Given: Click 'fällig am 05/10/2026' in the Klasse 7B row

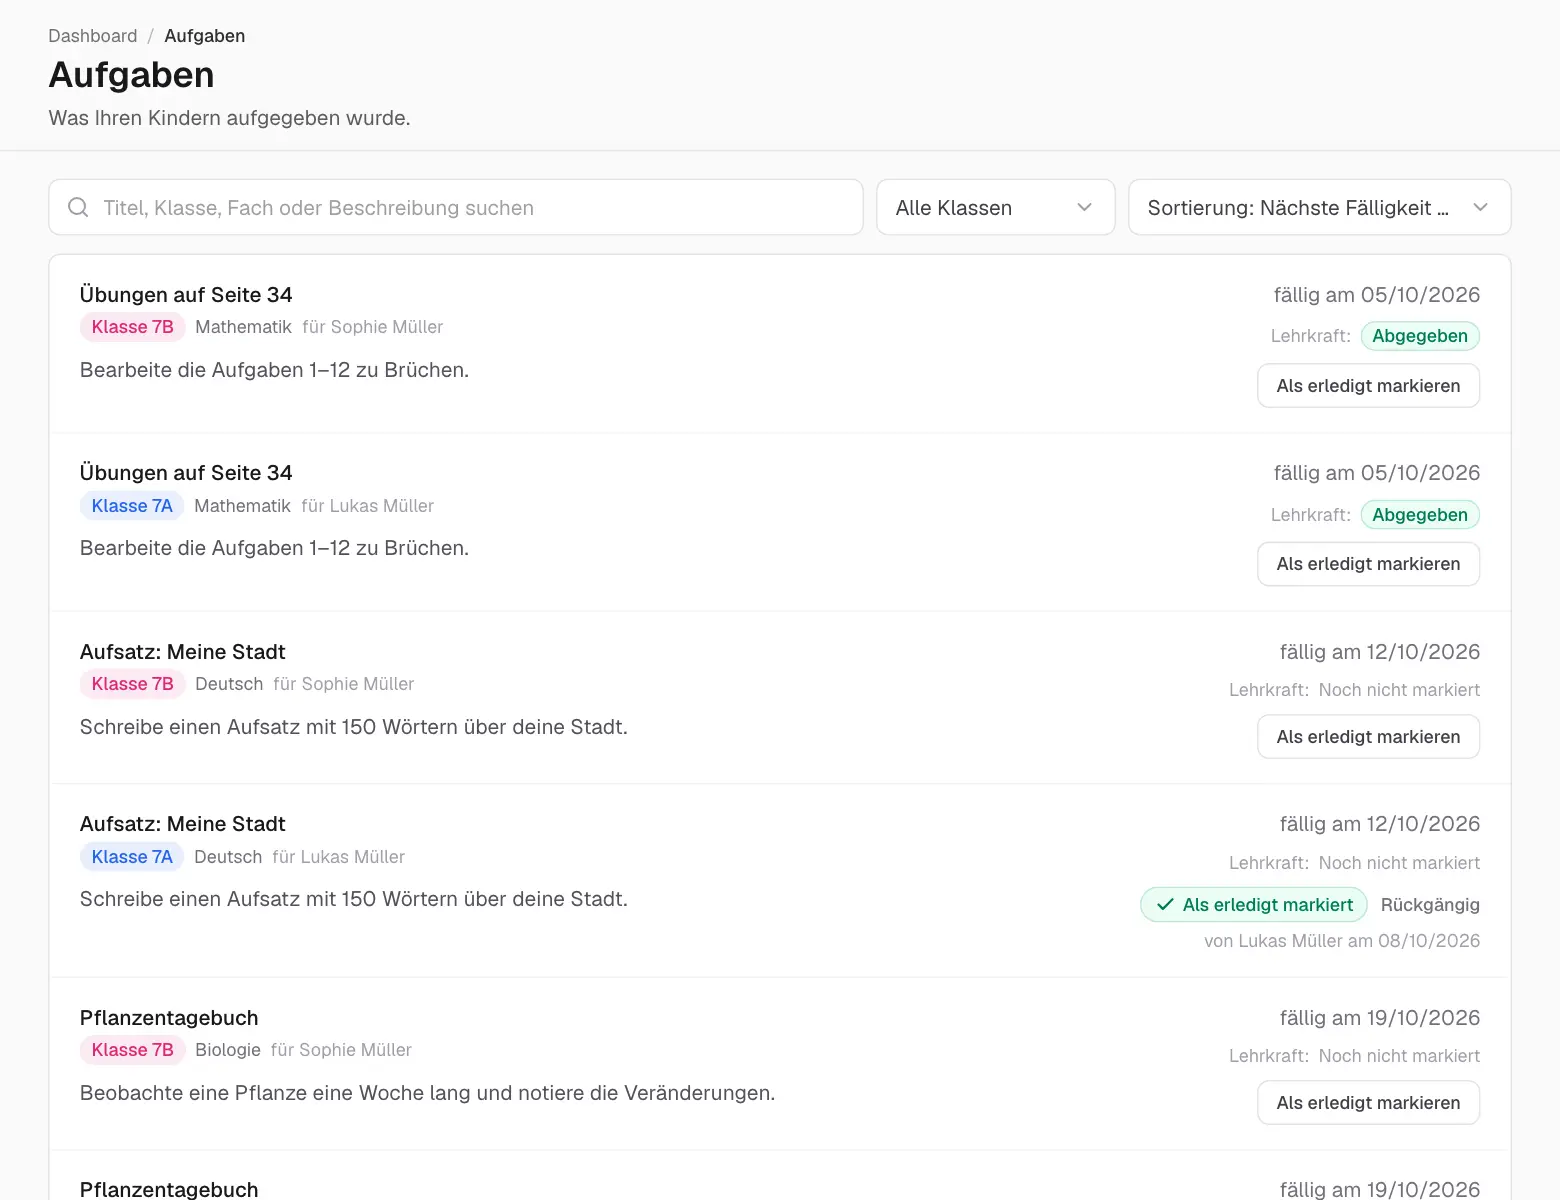Looking at the screenshot, I should click(1377, 295).
